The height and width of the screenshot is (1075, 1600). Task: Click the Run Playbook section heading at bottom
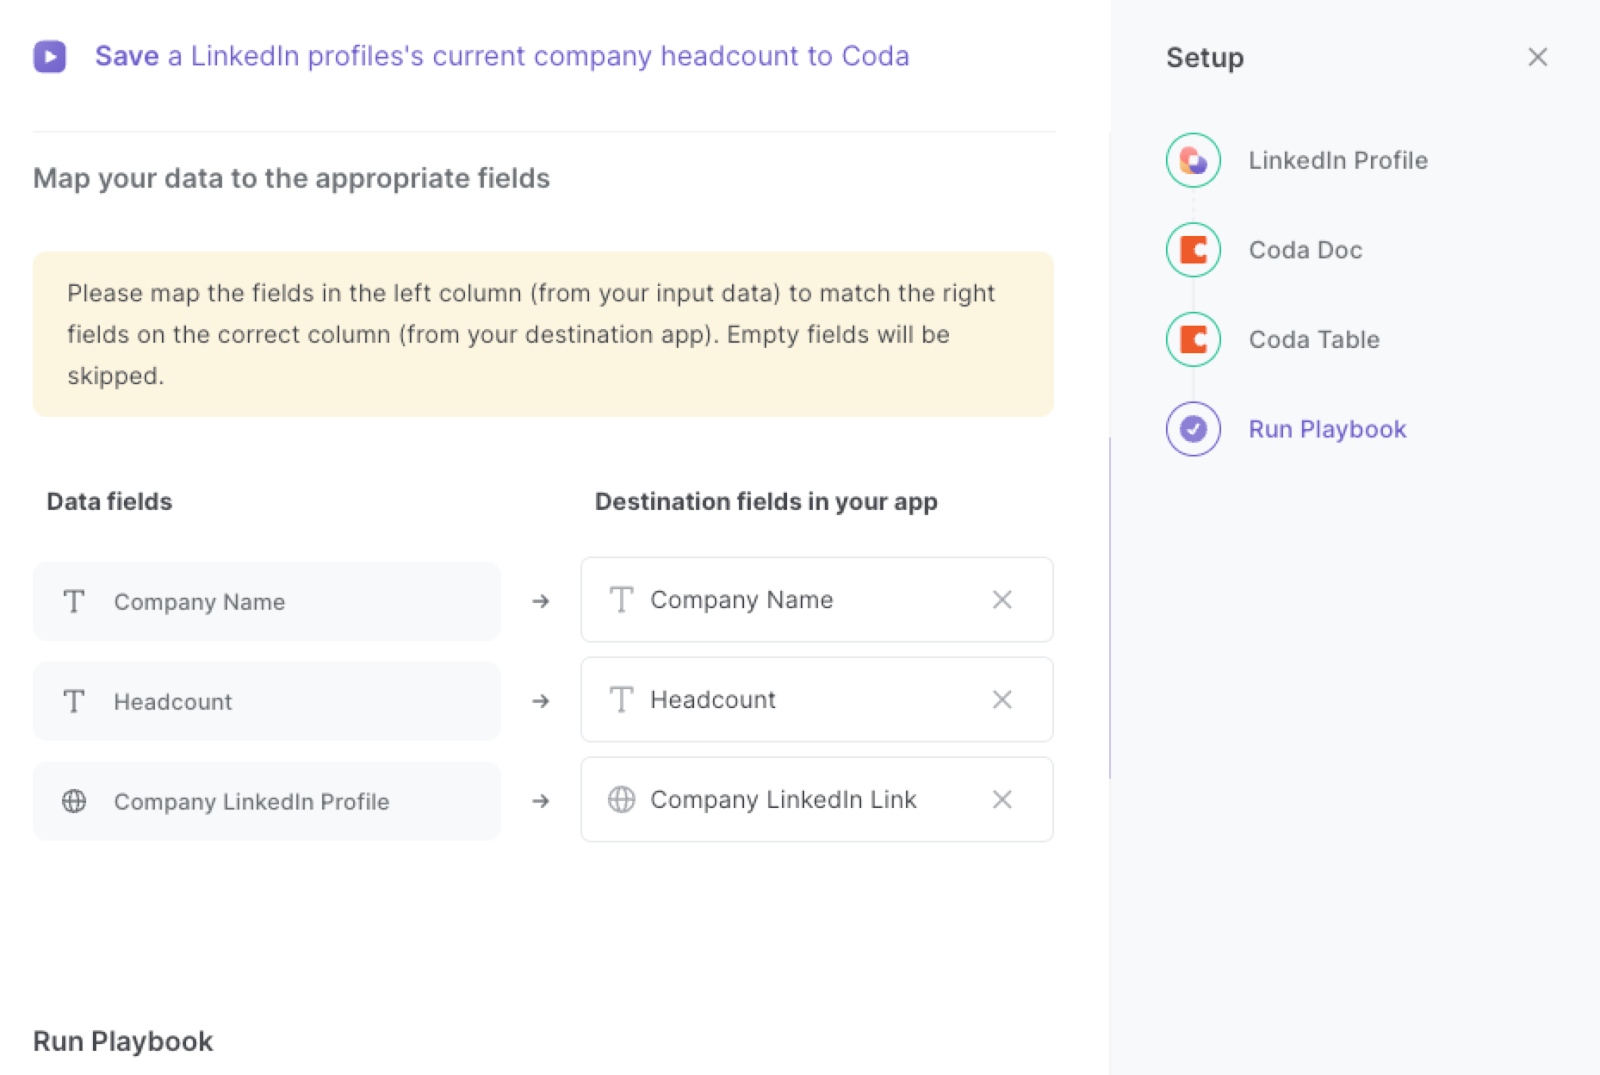(x=123, y=1041)
